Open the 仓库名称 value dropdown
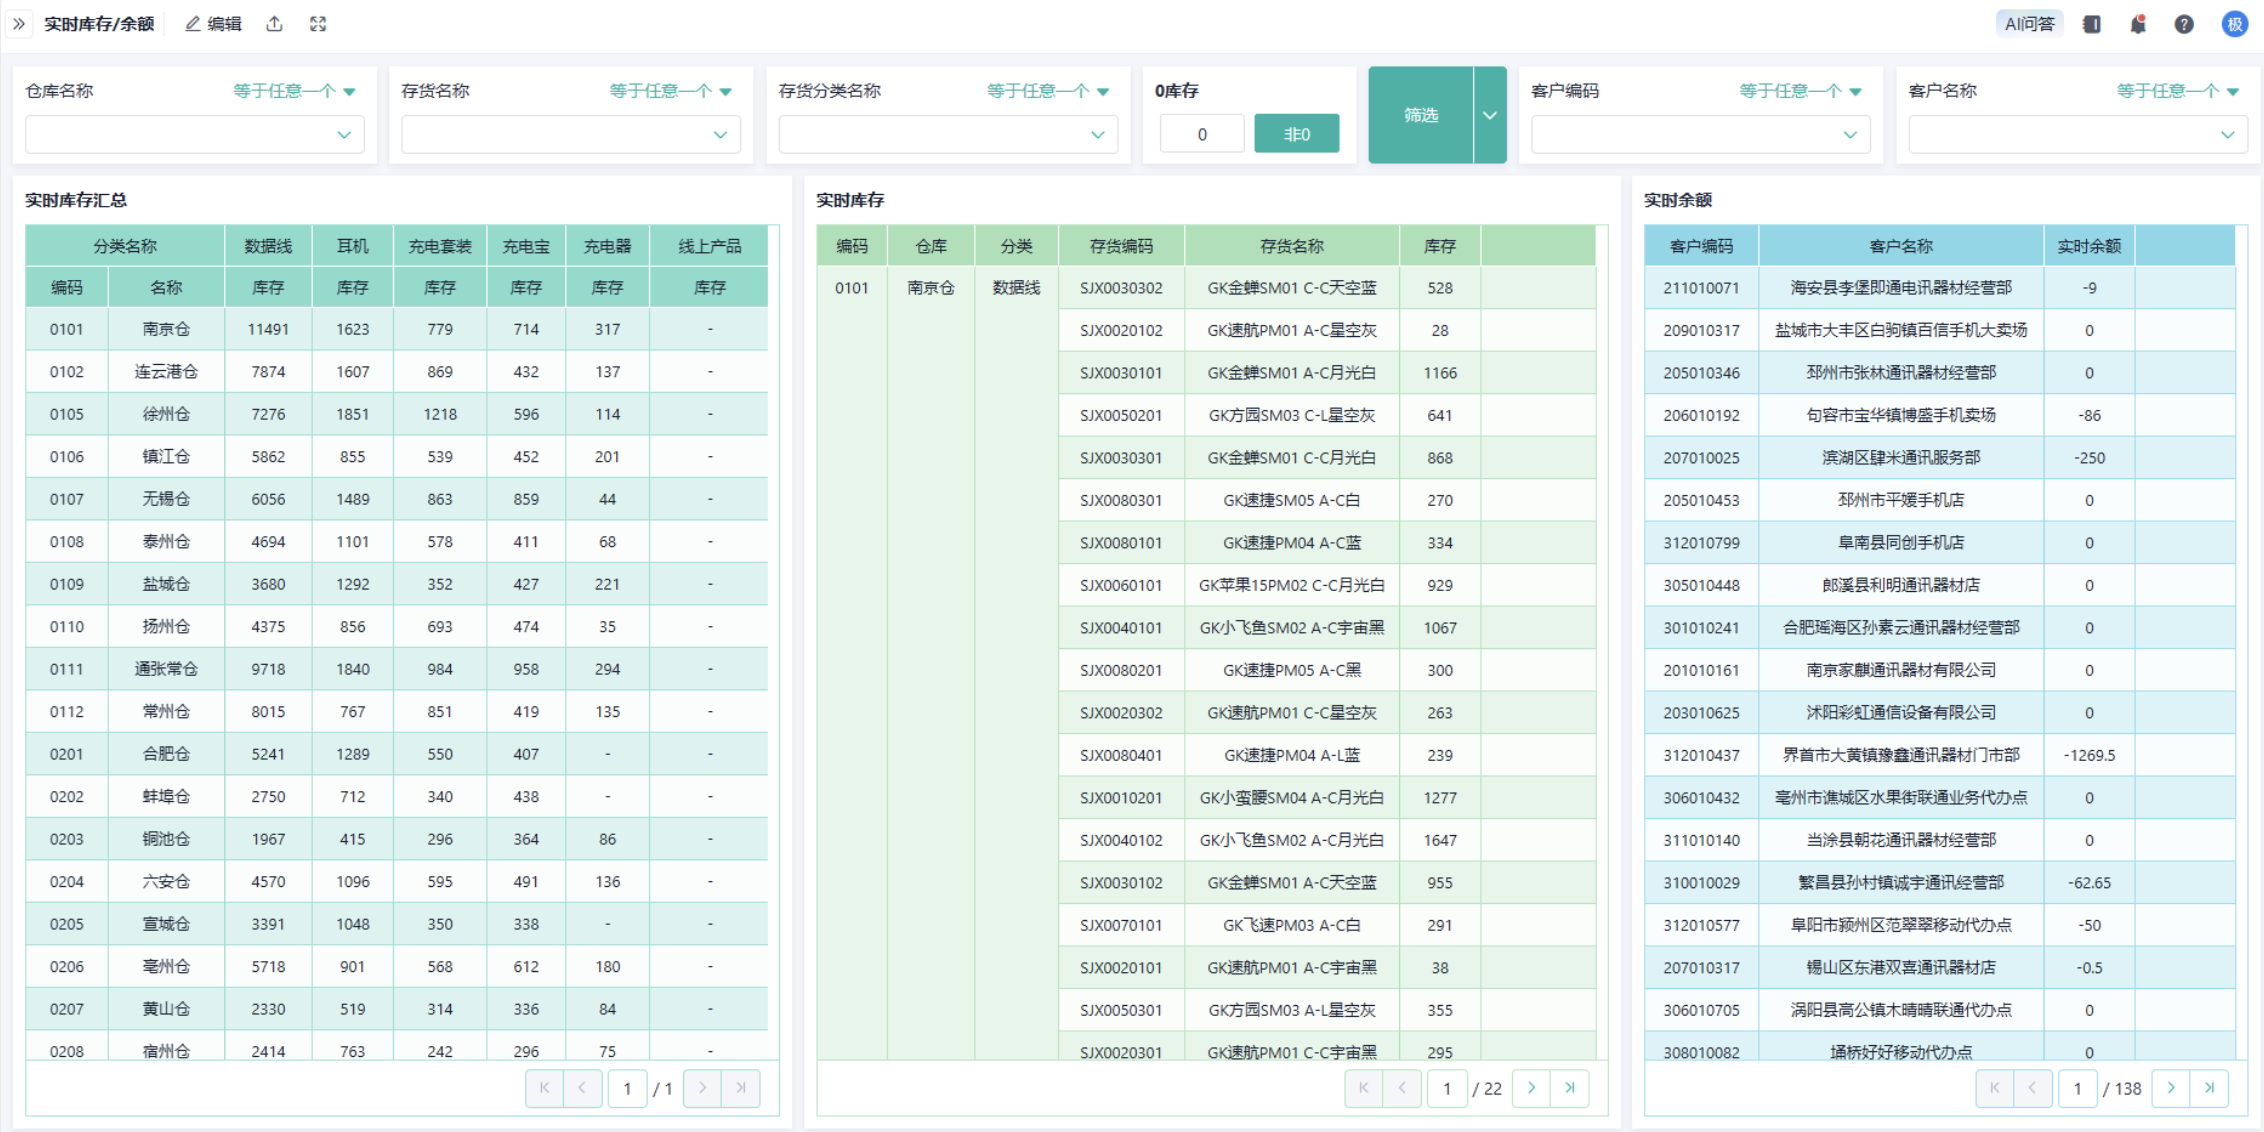The height and width of the screenshot is (1132, 2264). coord(195,134)
